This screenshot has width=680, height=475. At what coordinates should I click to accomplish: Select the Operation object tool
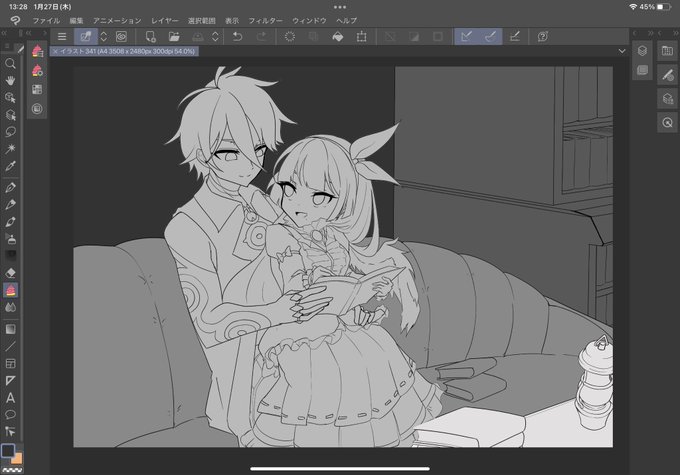(10, 98)
